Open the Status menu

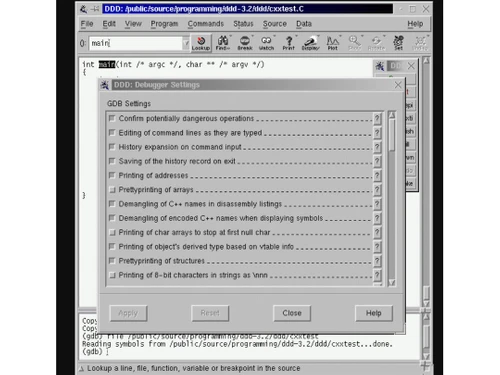click(x=243, y=24)
